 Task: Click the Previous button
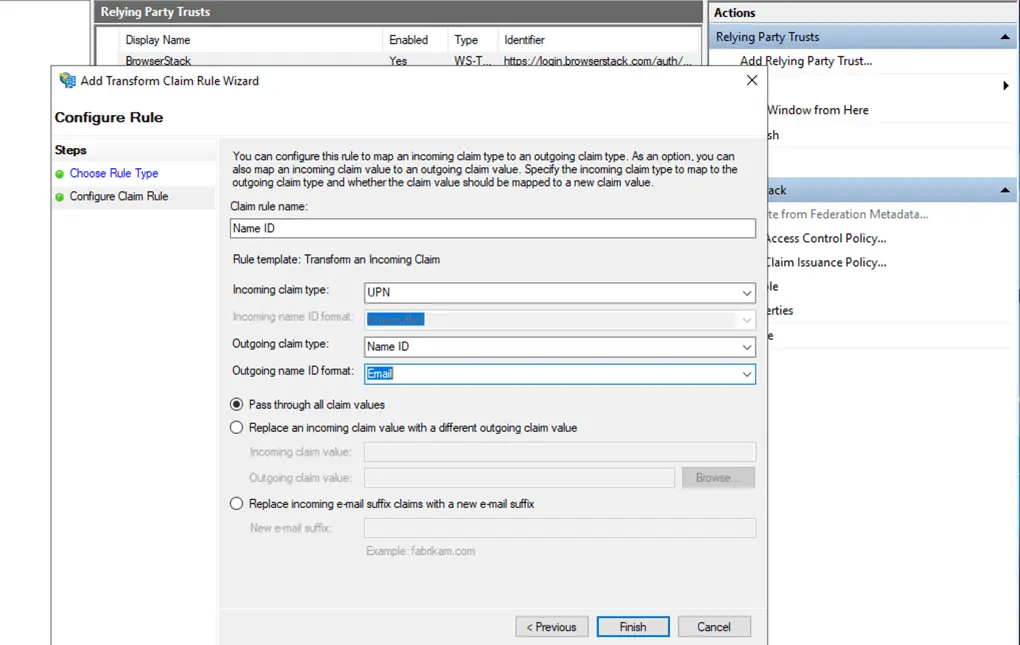point(552,627)
